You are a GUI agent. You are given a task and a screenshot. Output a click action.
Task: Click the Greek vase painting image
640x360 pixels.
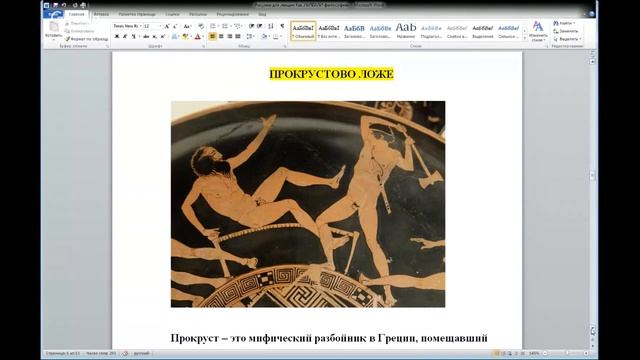(x=308, y=204)
